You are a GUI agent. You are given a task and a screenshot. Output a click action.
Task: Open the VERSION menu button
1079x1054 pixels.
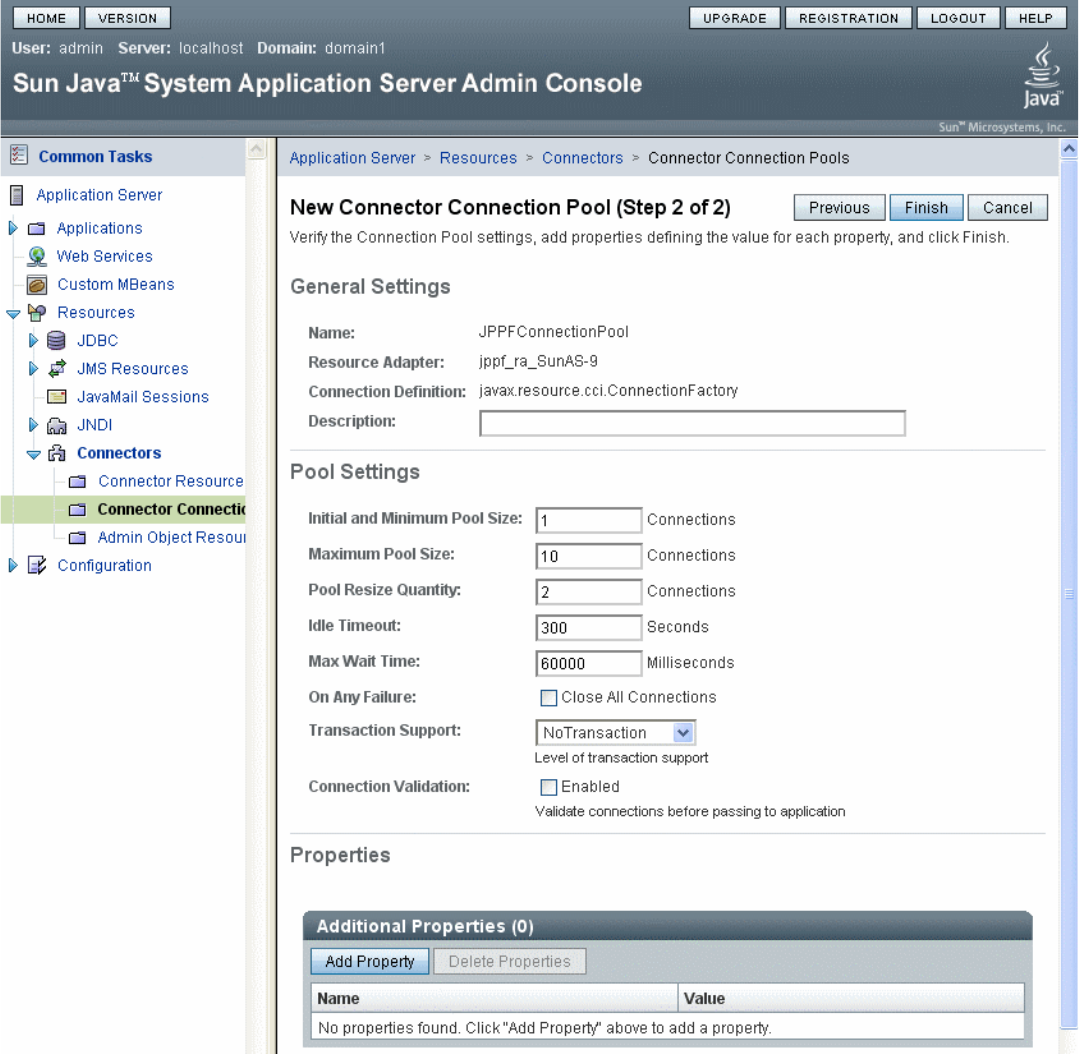point(127,18)
